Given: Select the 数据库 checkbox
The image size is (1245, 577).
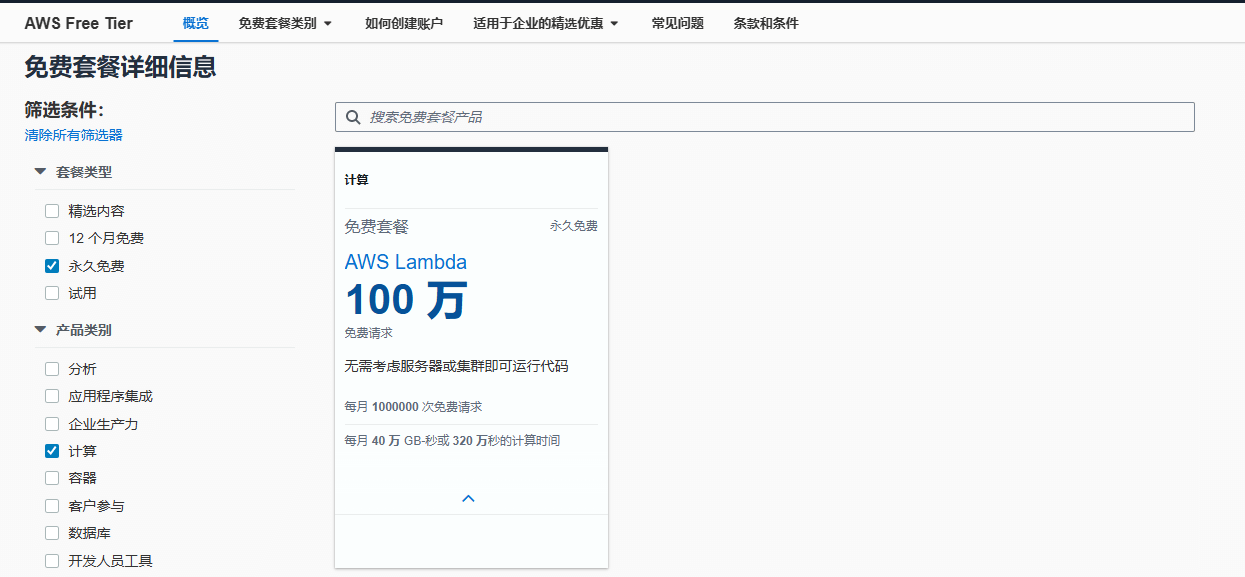Looking at the screenshot, I should tap(52, 533).
